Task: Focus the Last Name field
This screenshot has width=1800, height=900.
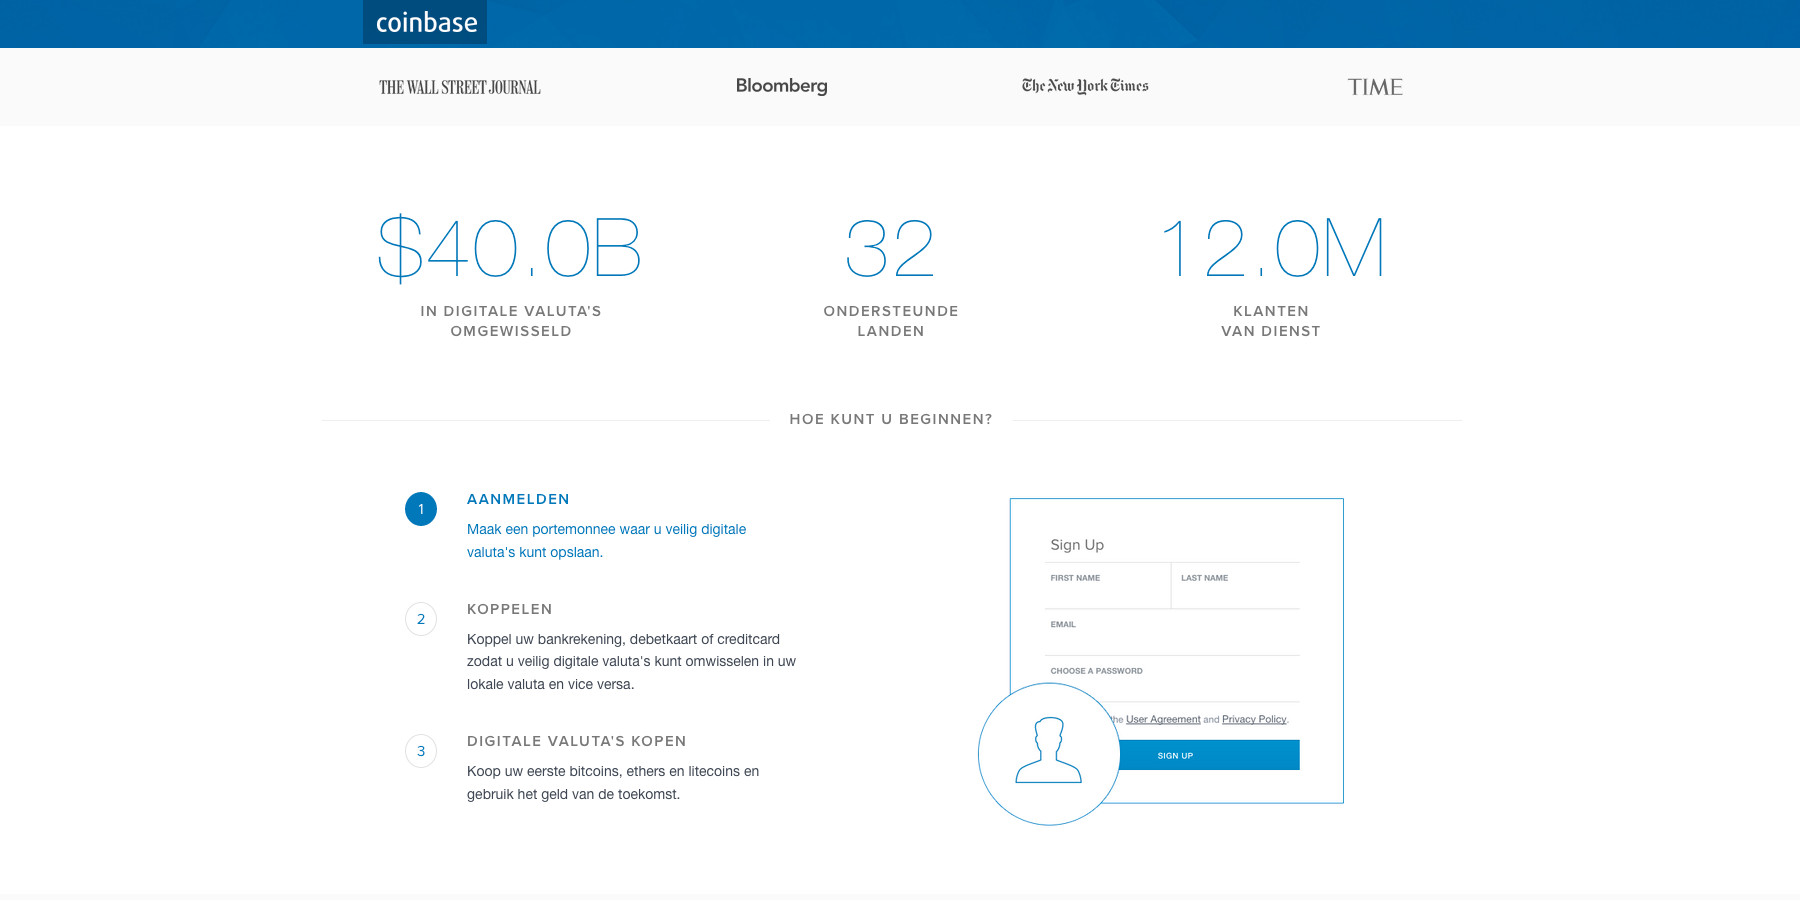Action: 1236,586
